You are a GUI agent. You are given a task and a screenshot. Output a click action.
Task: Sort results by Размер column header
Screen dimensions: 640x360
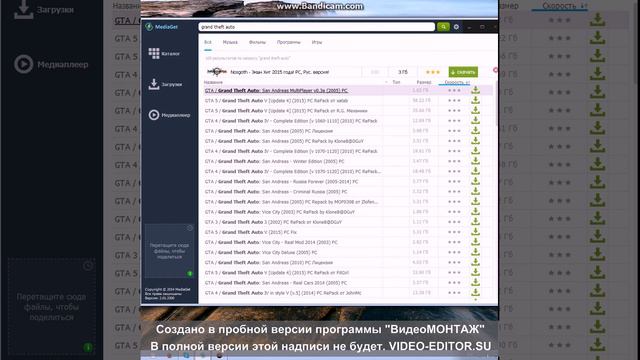(424, 82)
